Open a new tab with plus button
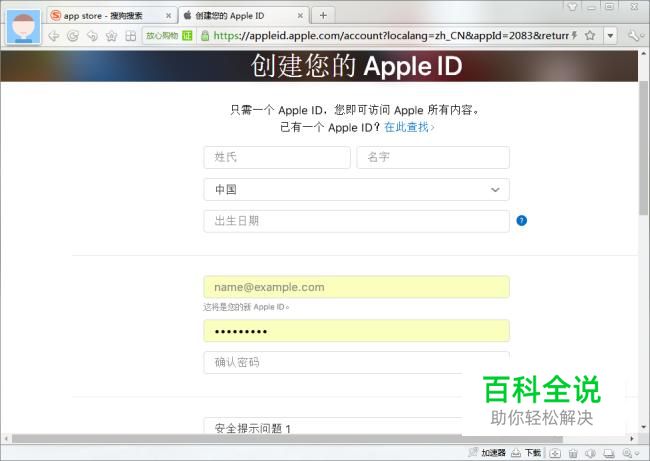Screen dimensions: 650x461 323,16
